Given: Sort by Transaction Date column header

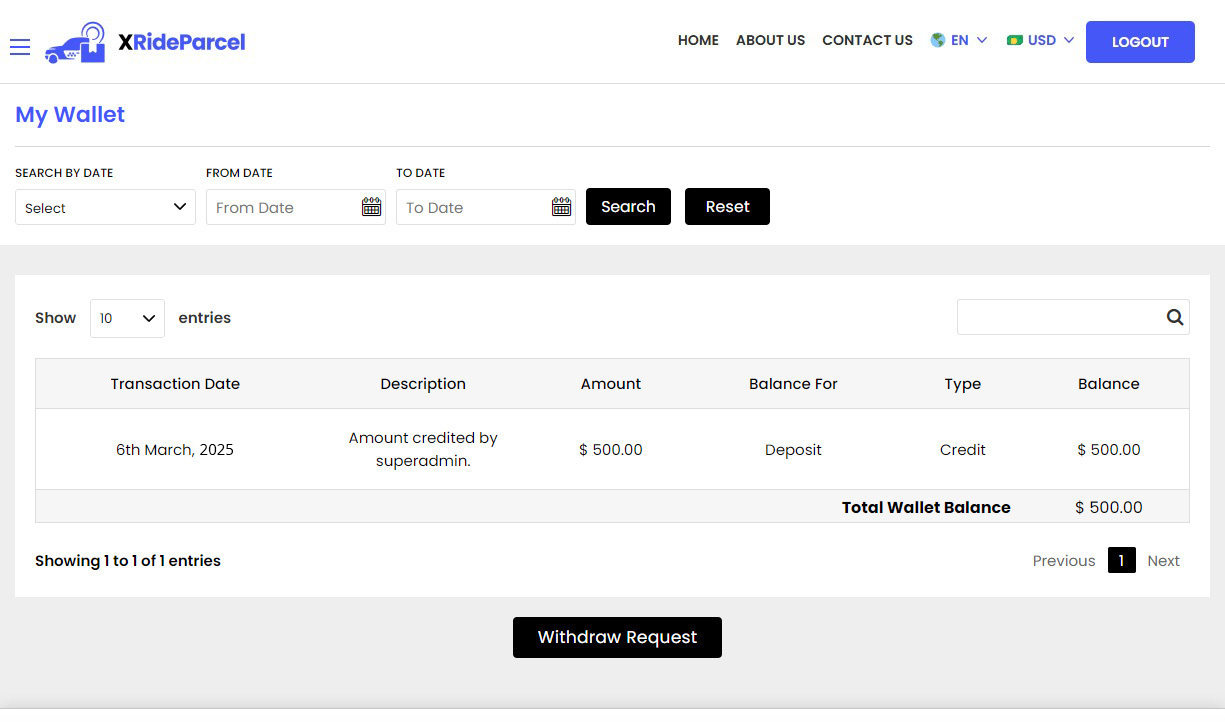Looking at the screenshot, I should 175,384.
